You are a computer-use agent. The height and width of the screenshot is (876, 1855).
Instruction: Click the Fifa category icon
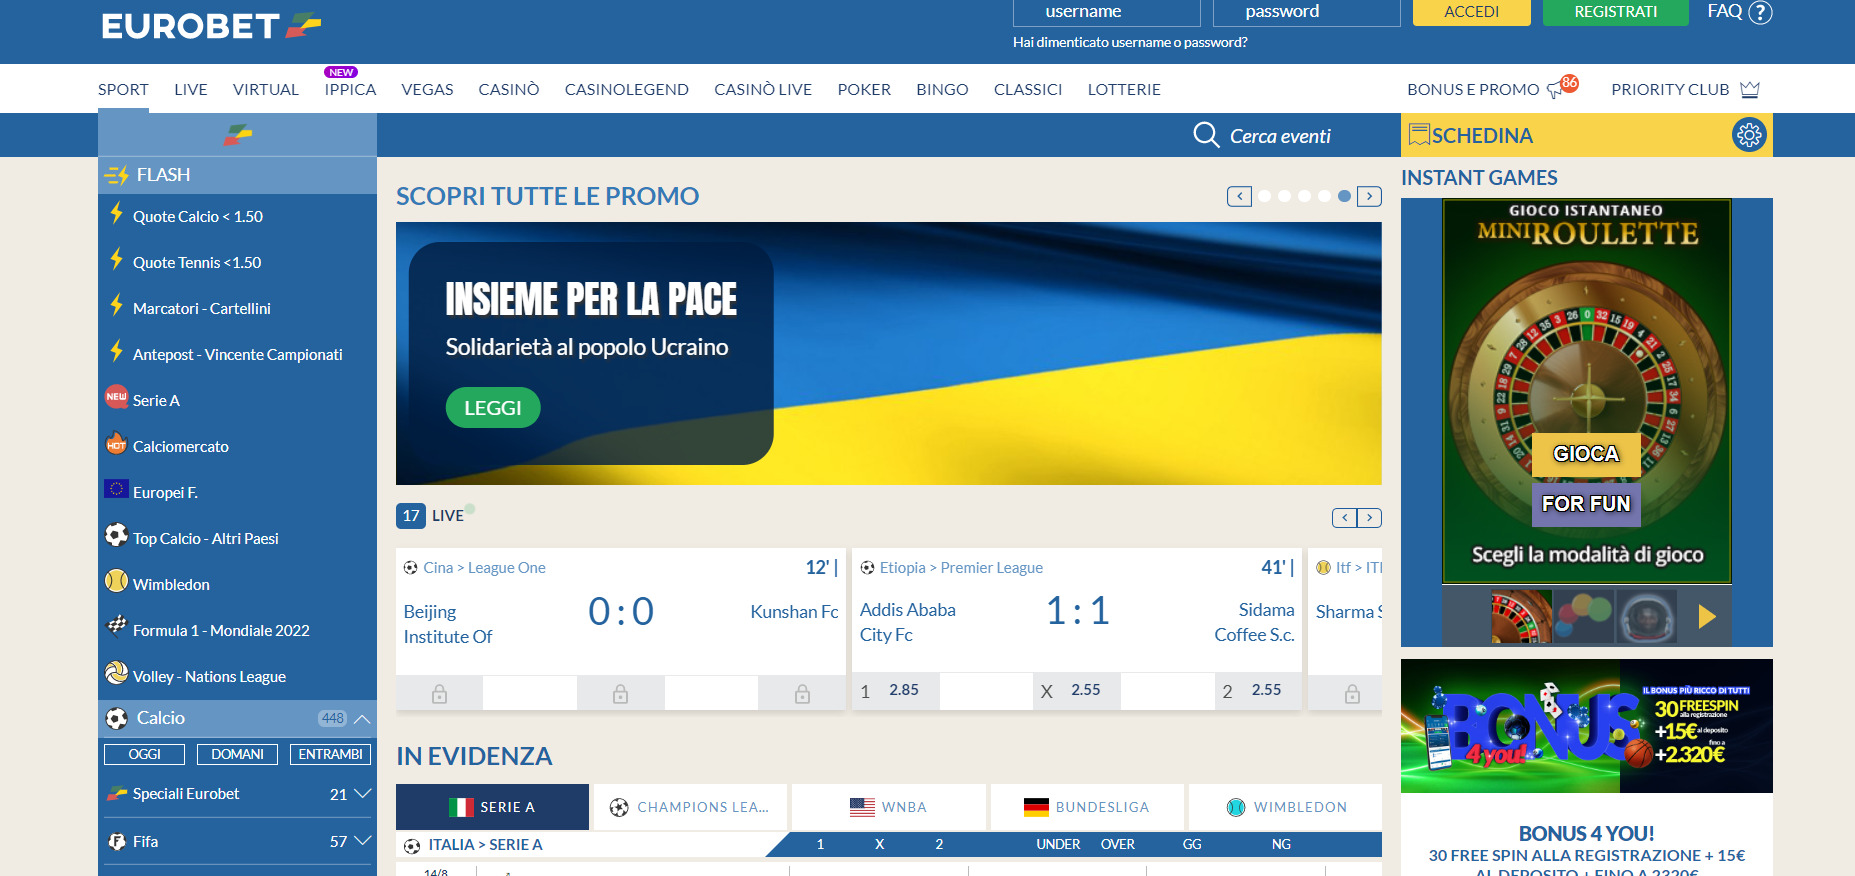(x=117, y=842)
